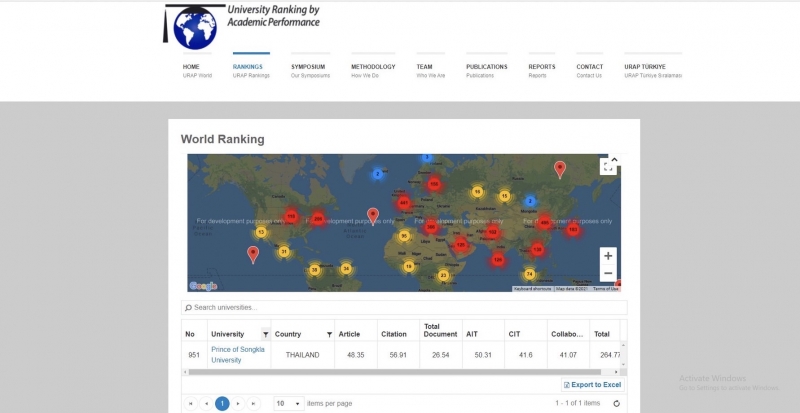Image resolution: width=800 pixels, height=413 pixels.
Task: Open Google logo on the map
Action: [x=203, y=286]
